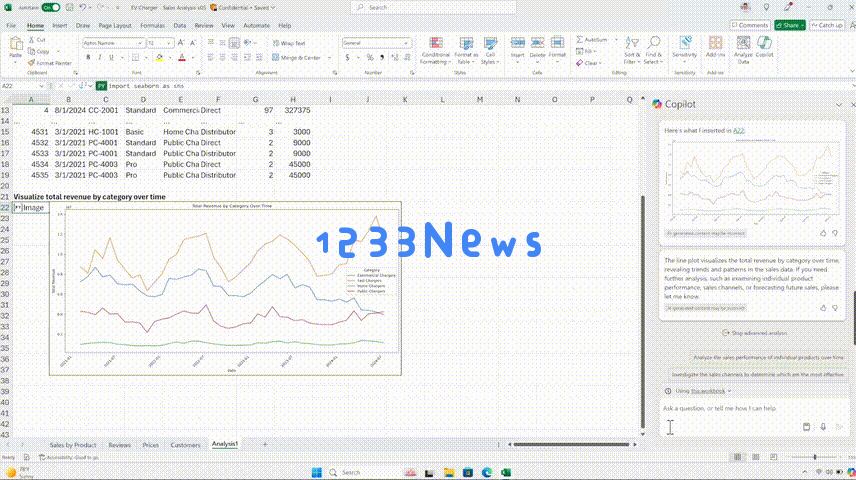Apply comma style formatting
The image size is (856, 480).
[382, 57]
